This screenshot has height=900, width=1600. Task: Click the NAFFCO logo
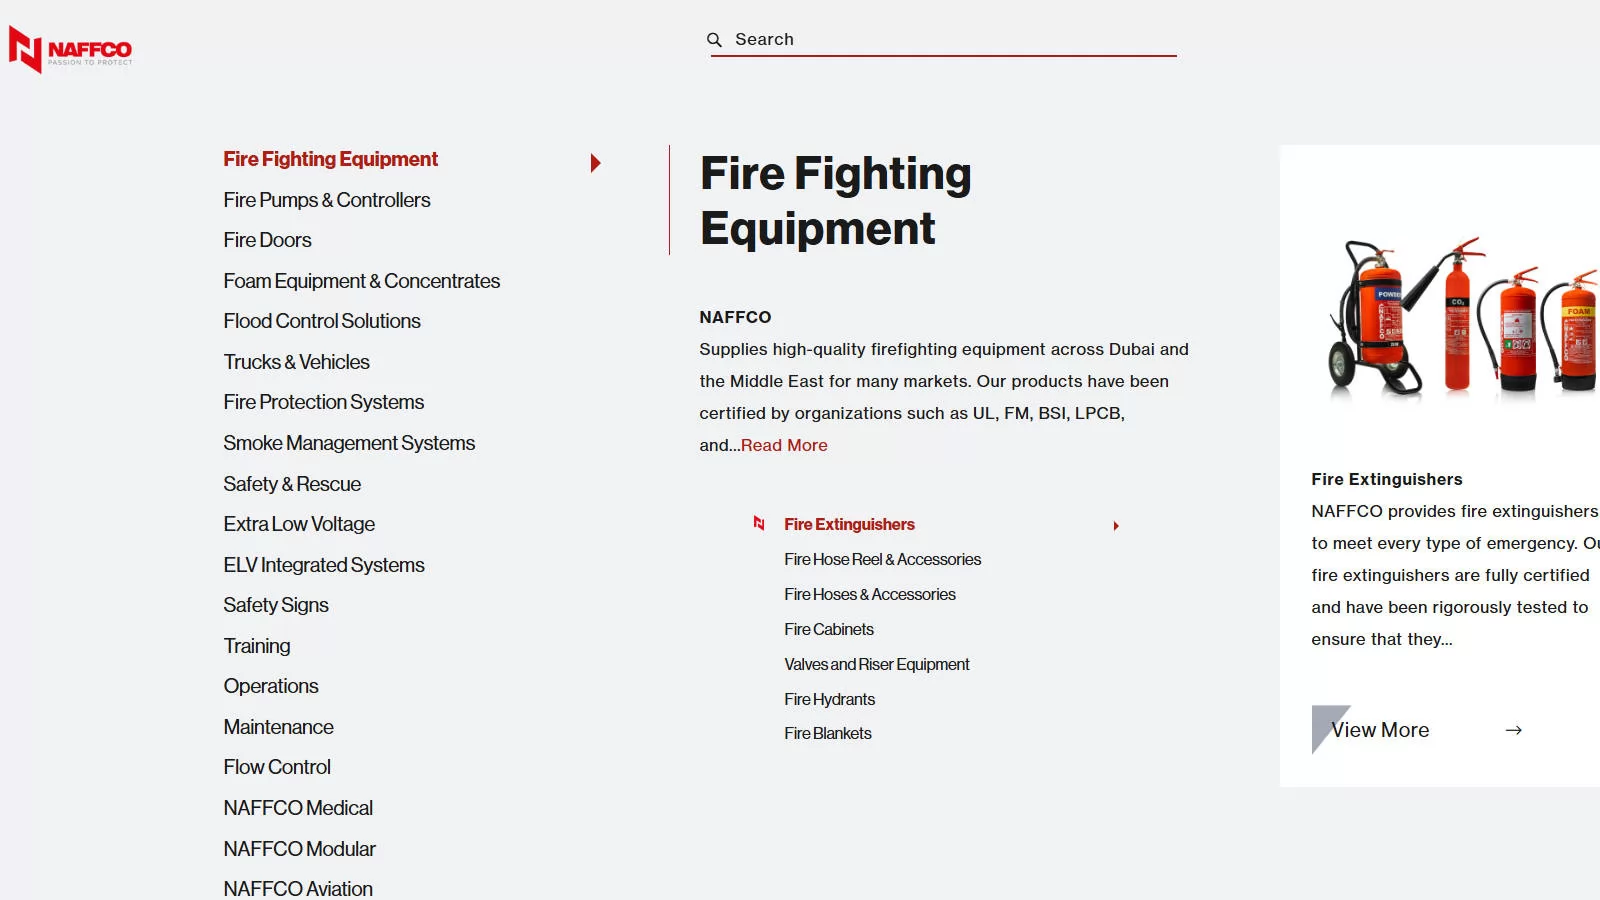pos(70,49)
